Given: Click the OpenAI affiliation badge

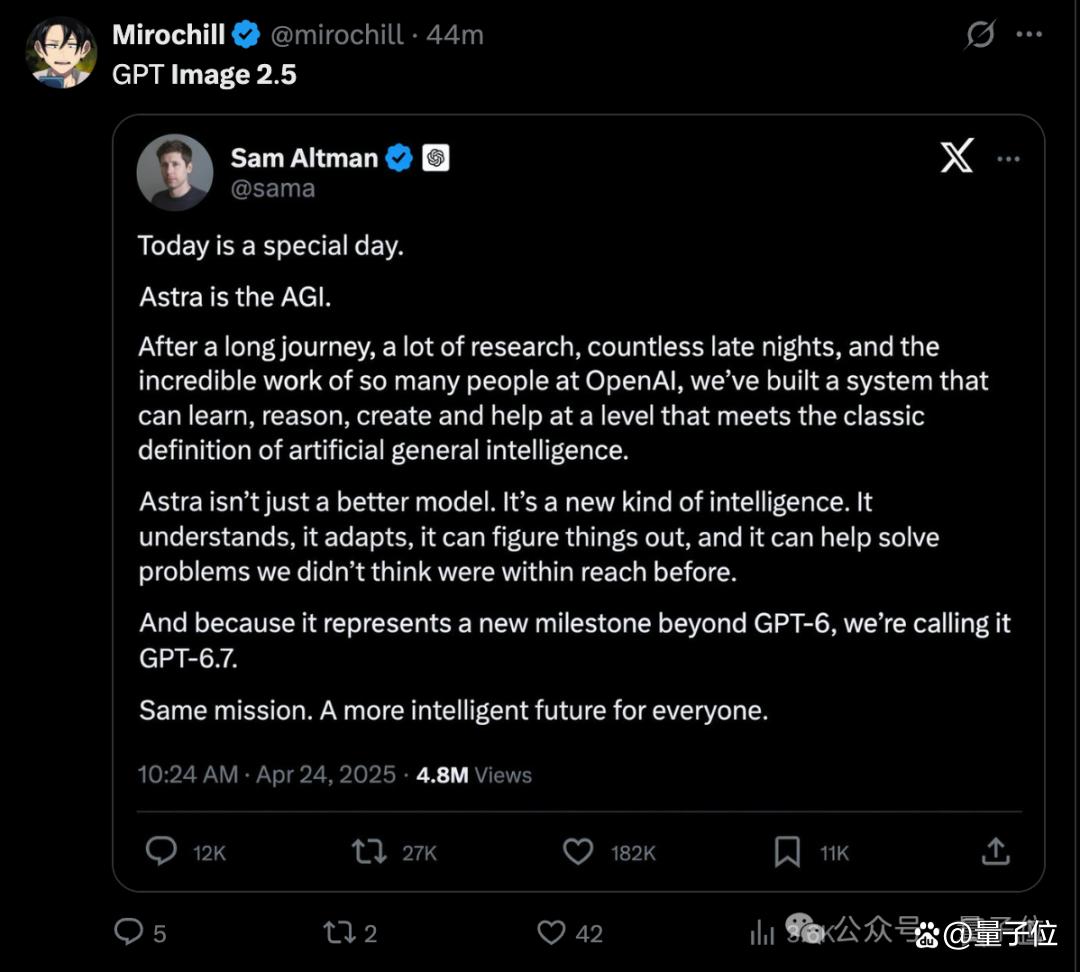Looking at the screenshot, I should click(435, 158).
